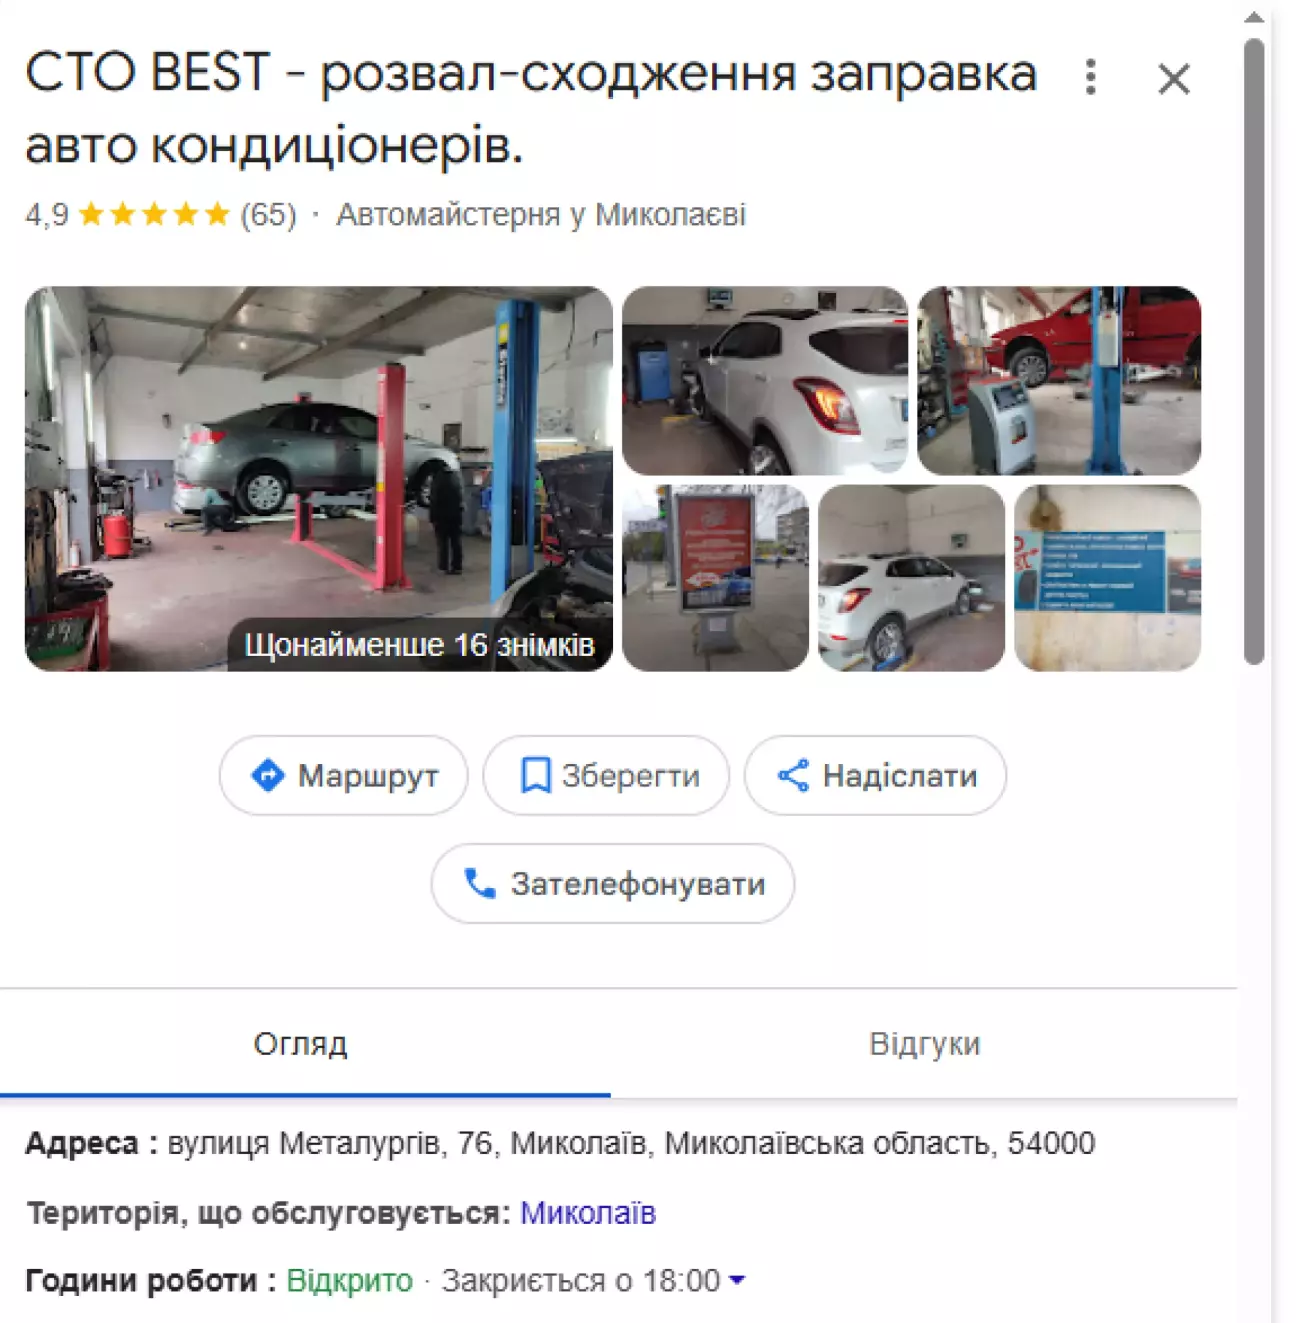Viewport: 1296px width, 1323px height.
Task: Switch to the Відгуки tab
Action: tap(924, 1044)
